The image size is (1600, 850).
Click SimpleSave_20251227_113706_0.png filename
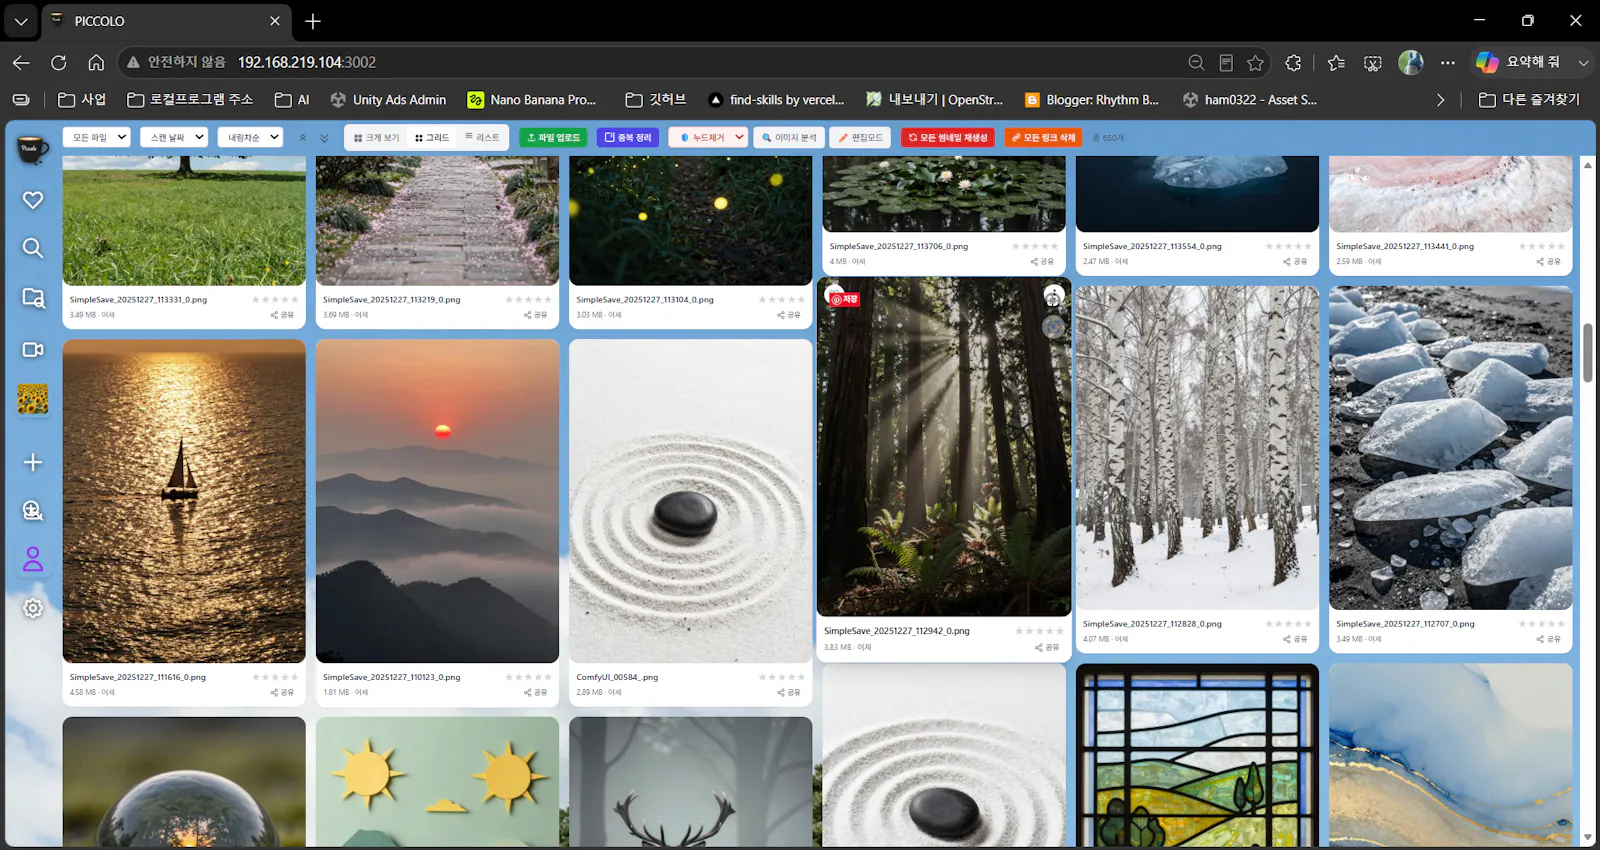(x=898, y=246)
